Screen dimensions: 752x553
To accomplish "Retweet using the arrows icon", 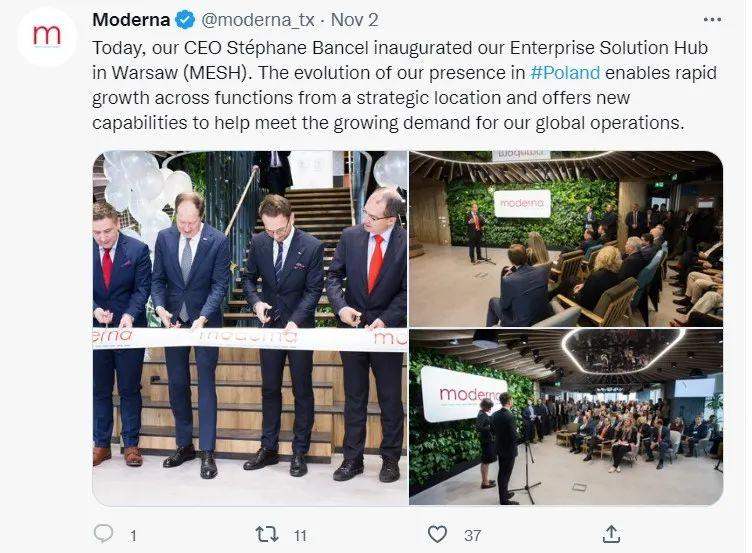I will tap(267, 534).
